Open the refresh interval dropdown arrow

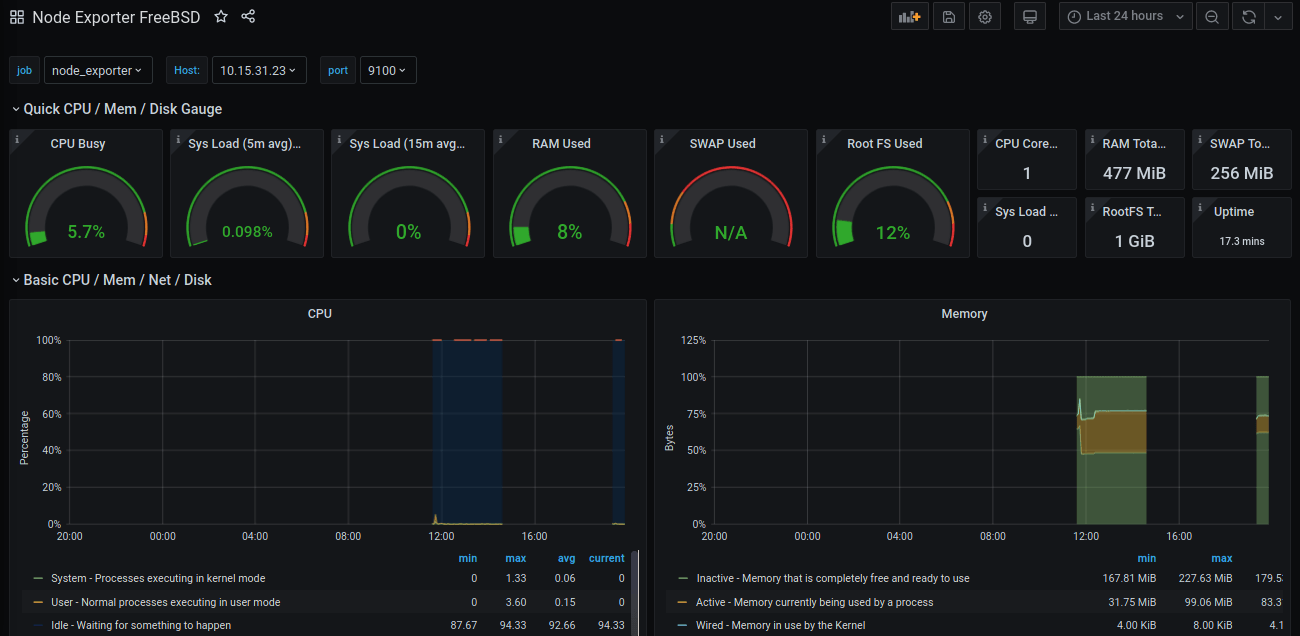click(1278, 16)
